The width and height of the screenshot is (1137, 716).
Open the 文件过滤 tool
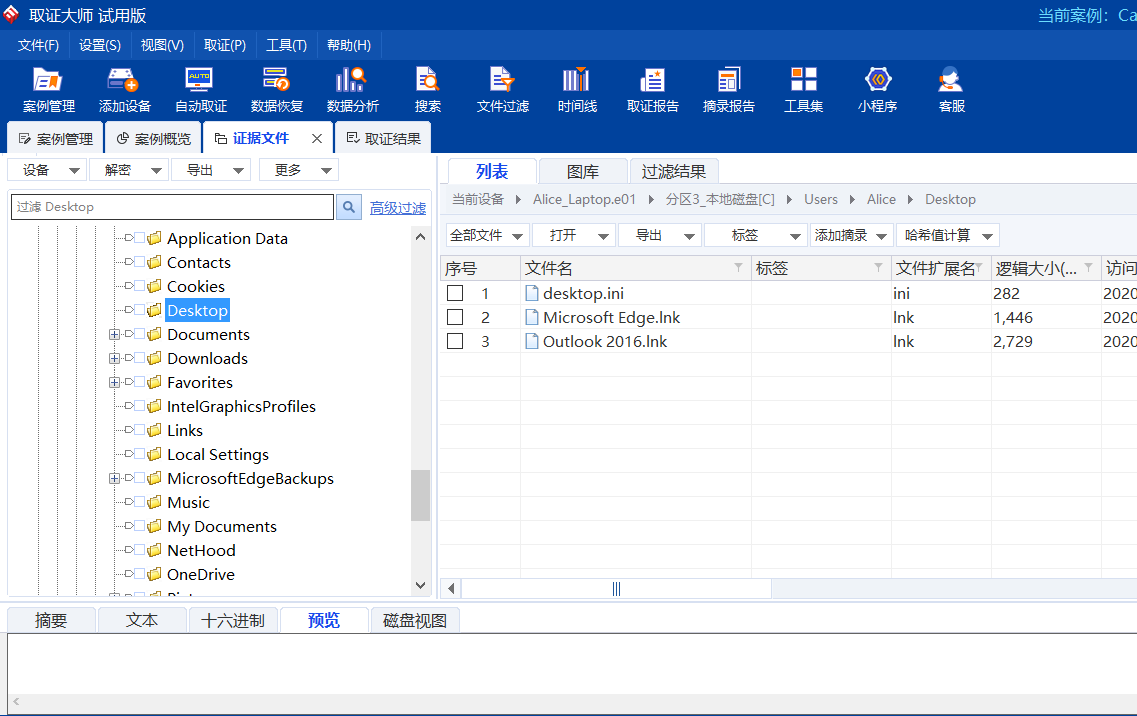503,89
